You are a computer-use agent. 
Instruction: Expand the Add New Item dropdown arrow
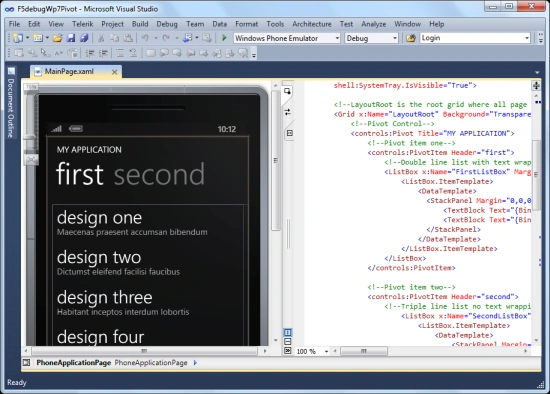[x=47, y=38]
